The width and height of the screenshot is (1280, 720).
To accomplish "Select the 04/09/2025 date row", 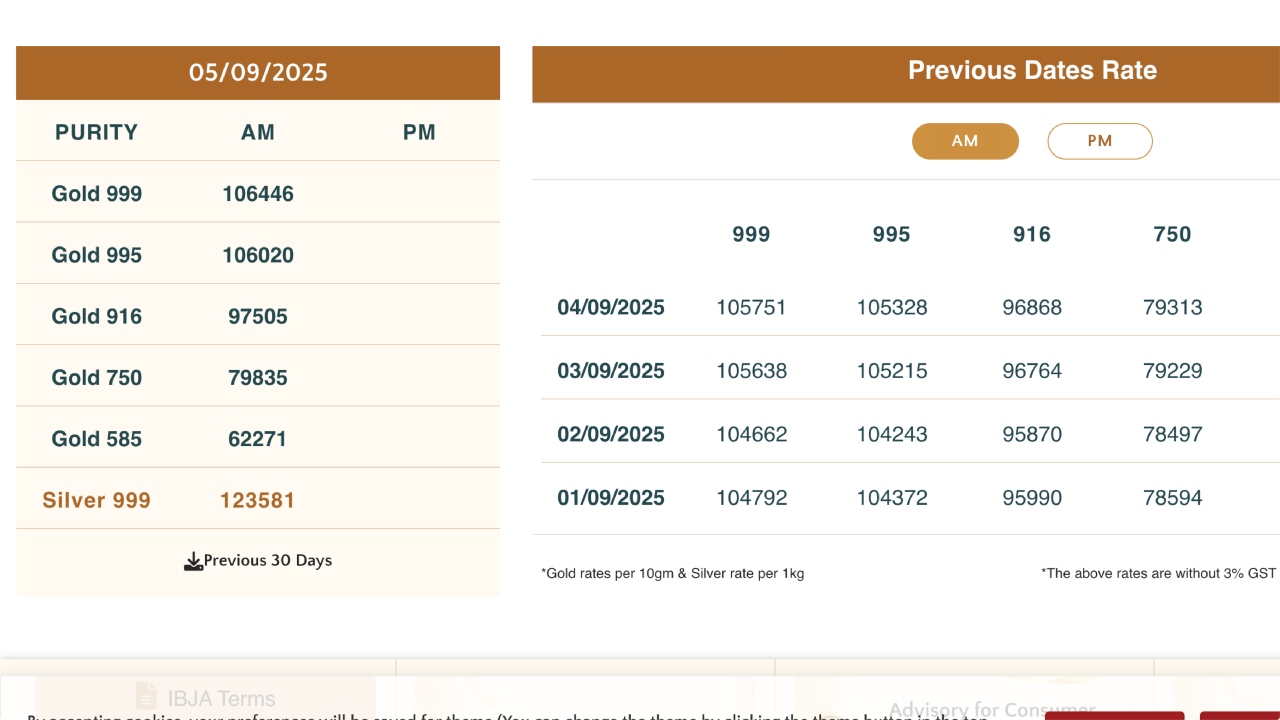I will tap(611, 308).
